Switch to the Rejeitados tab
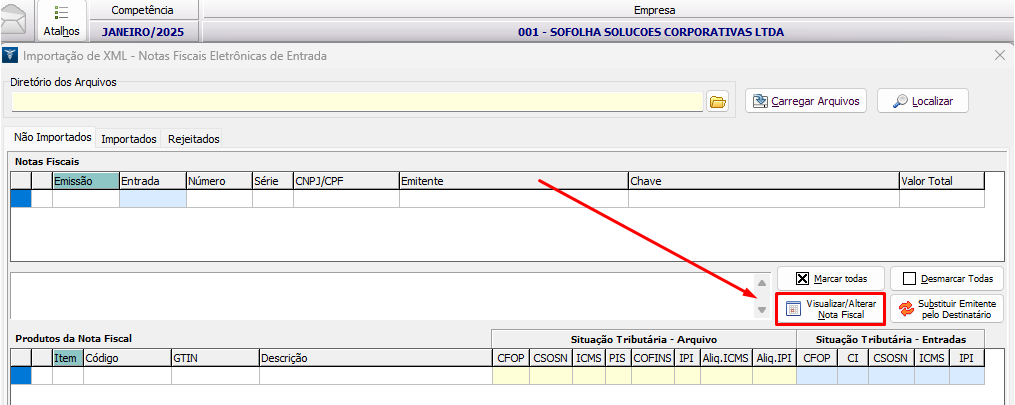This screenshot has height=405, width=1015. [x=194, y=139]
